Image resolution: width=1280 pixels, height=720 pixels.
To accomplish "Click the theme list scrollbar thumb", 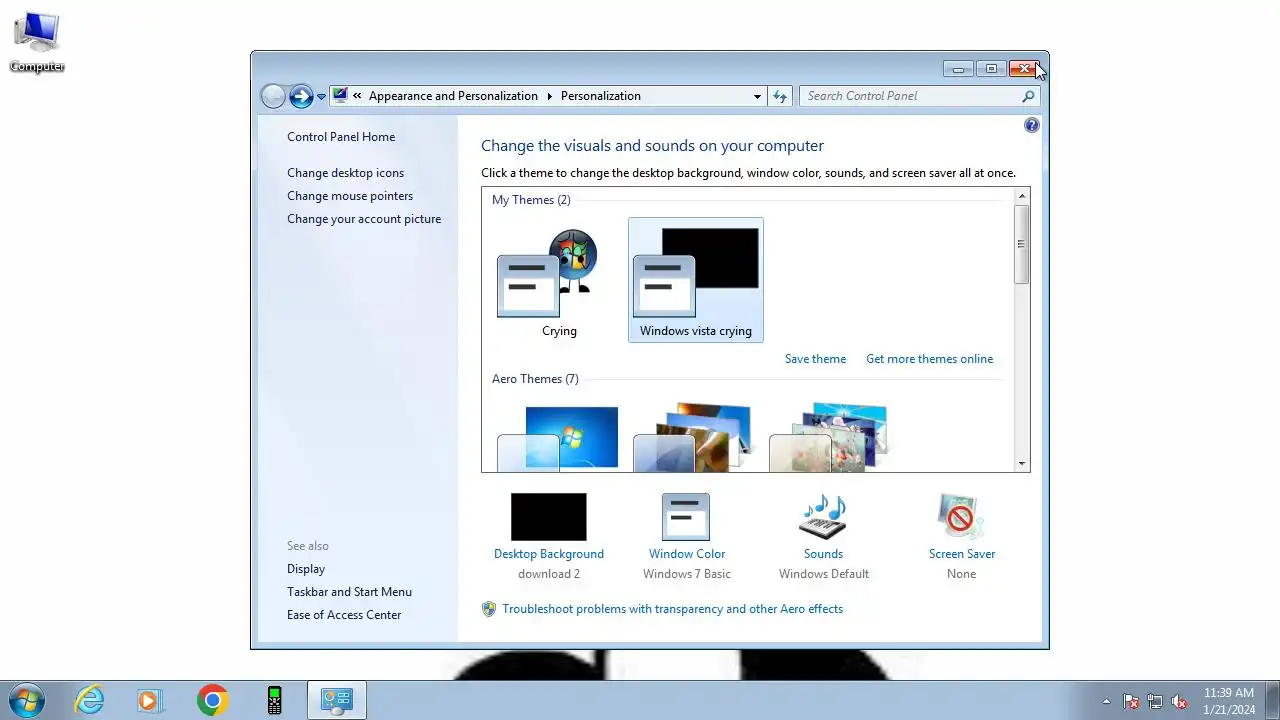I will coord(1022,244).
